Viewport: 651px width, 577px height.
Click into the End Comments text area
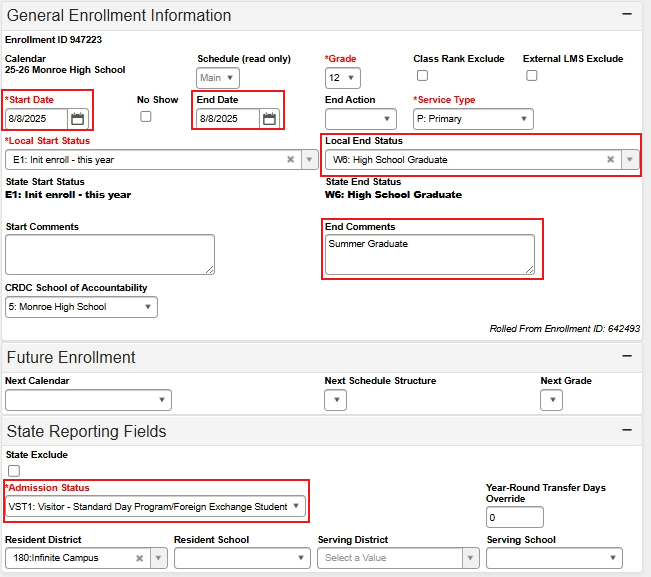pos(429,254)
